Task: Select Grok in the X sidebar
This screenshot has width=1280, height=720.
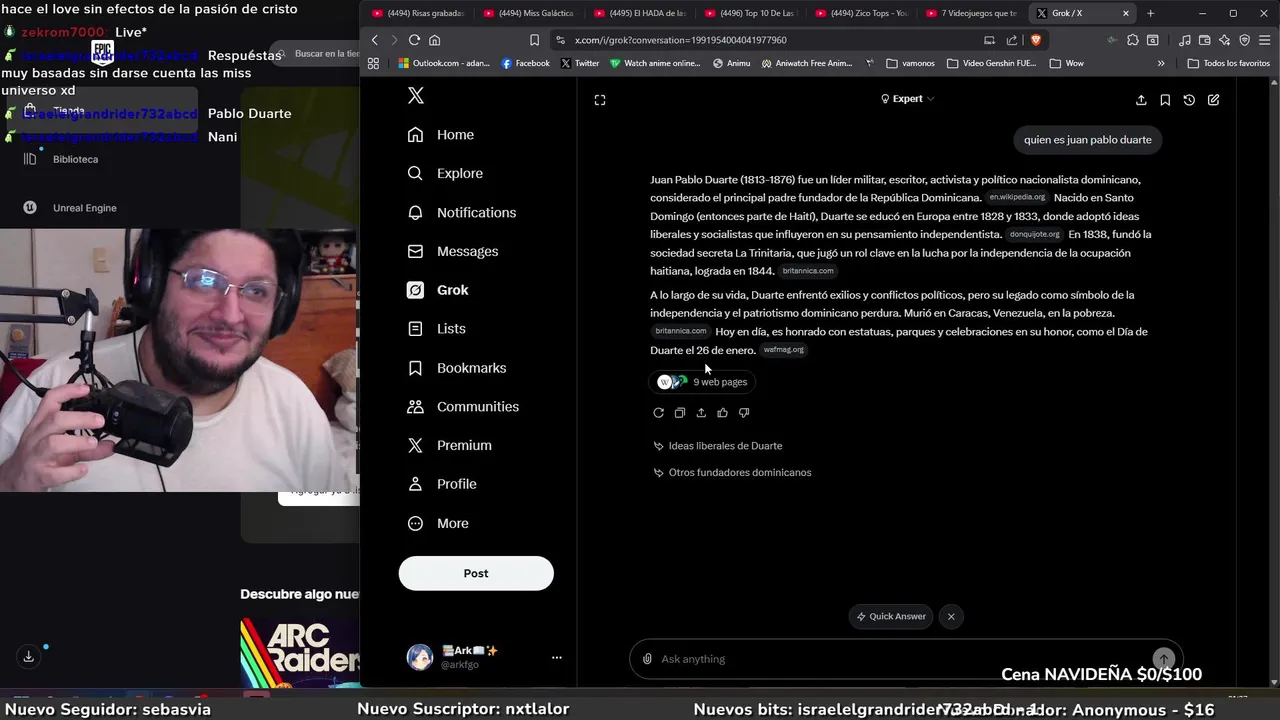Action: [438, 290]
